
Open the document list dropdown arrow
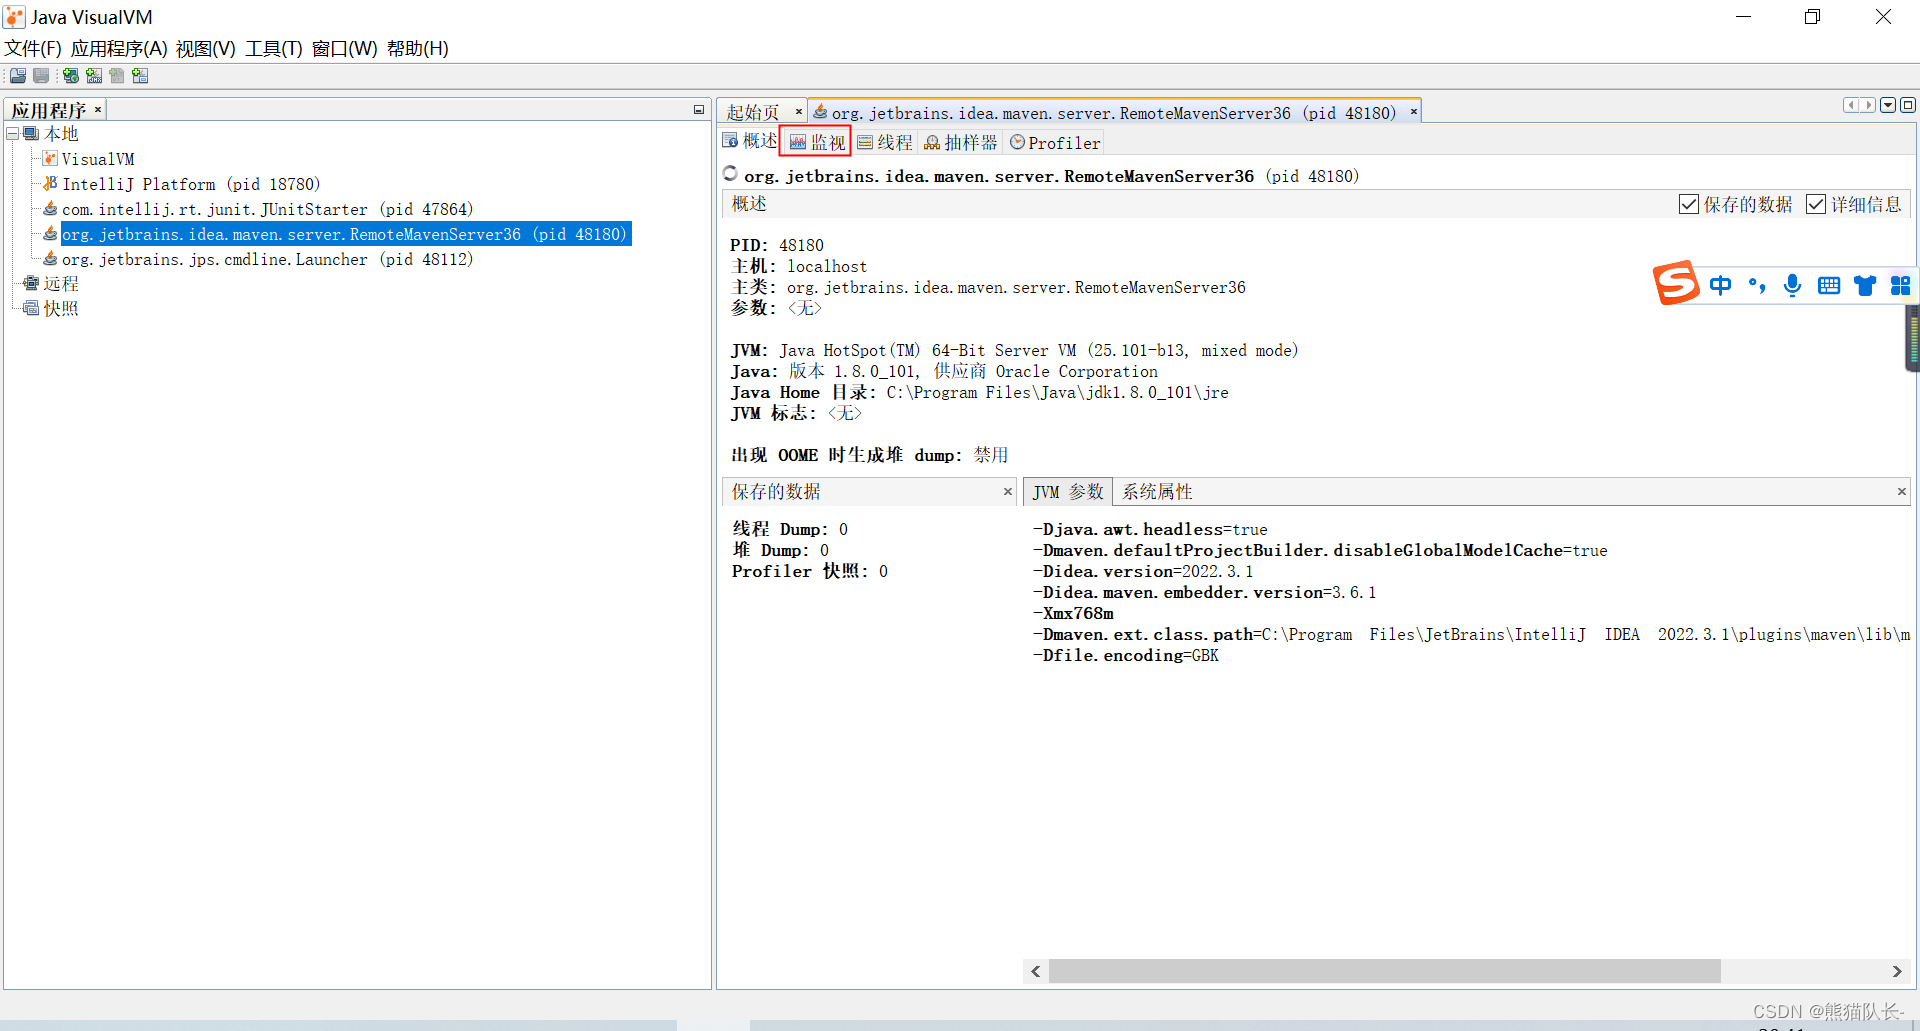click(1888, 105)
